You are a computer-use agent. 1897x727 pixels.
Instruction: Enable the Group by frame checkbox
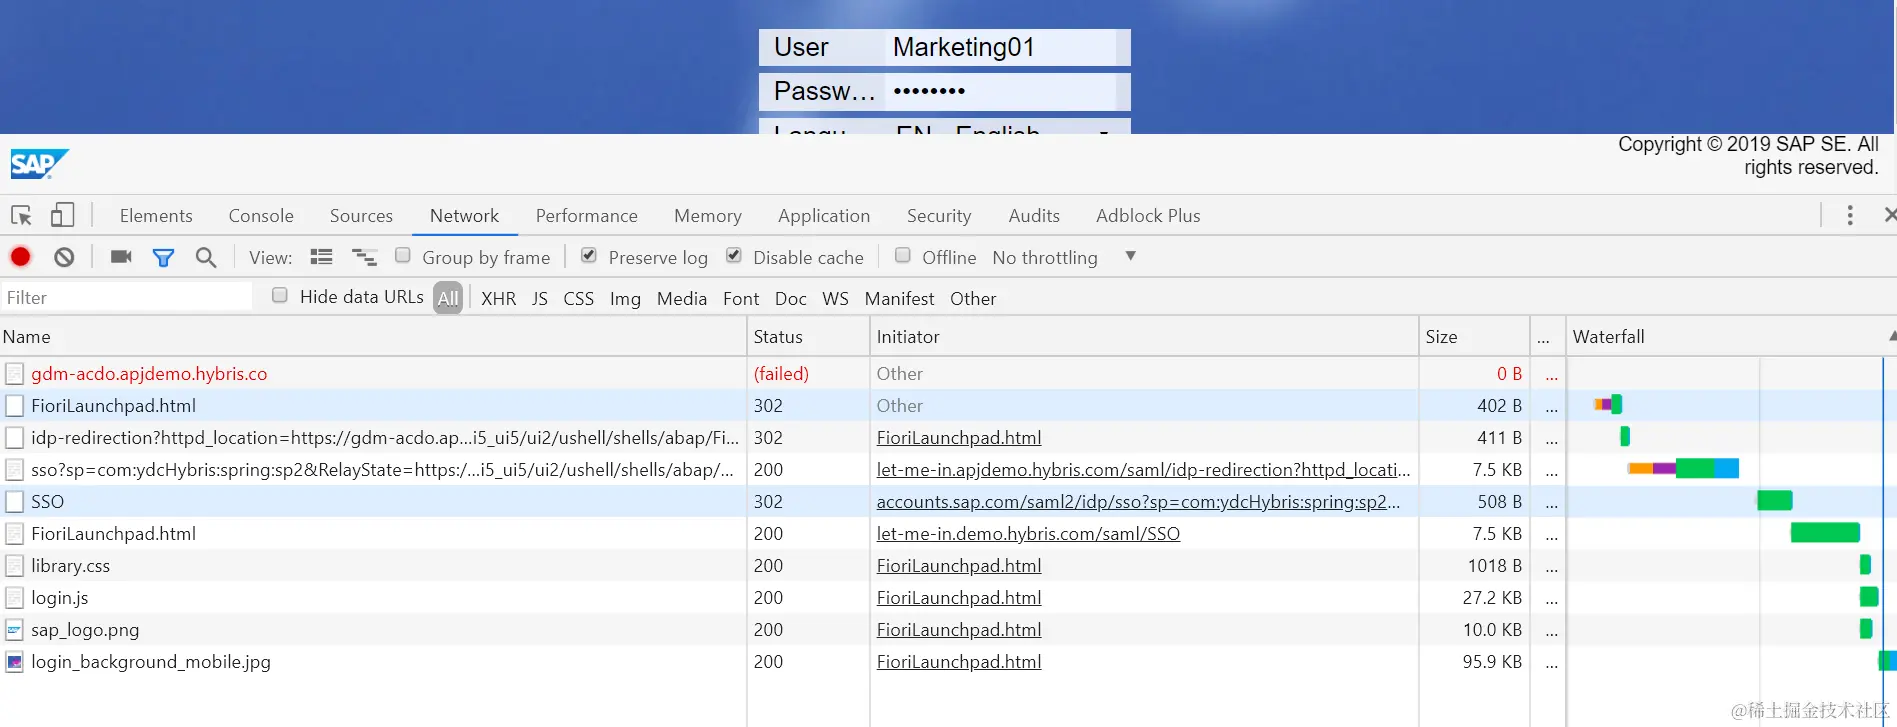coord(403,256)
